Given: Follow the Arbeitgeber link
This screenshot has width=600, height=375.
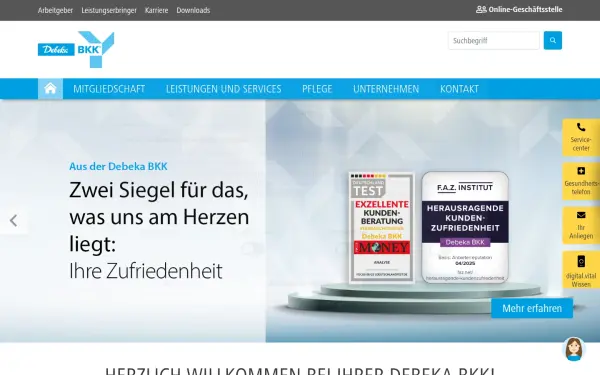Looking at the screenshot, I should click(x=55, y=10).
